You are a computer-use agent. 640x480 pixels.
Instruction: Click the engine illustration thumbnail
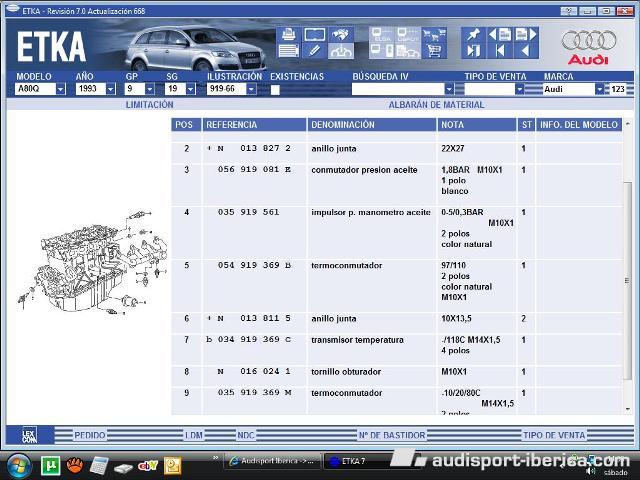92,263
